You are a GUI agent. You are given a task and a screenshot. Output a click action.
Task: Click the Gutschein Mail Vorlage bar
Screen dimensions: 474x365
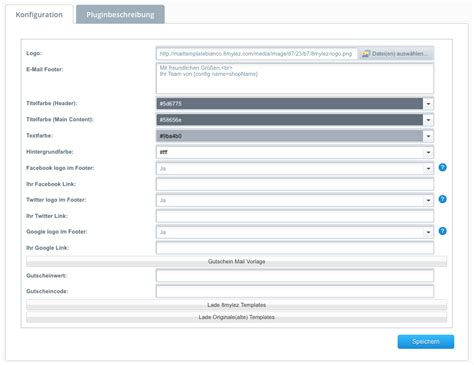tap(237, 261)
